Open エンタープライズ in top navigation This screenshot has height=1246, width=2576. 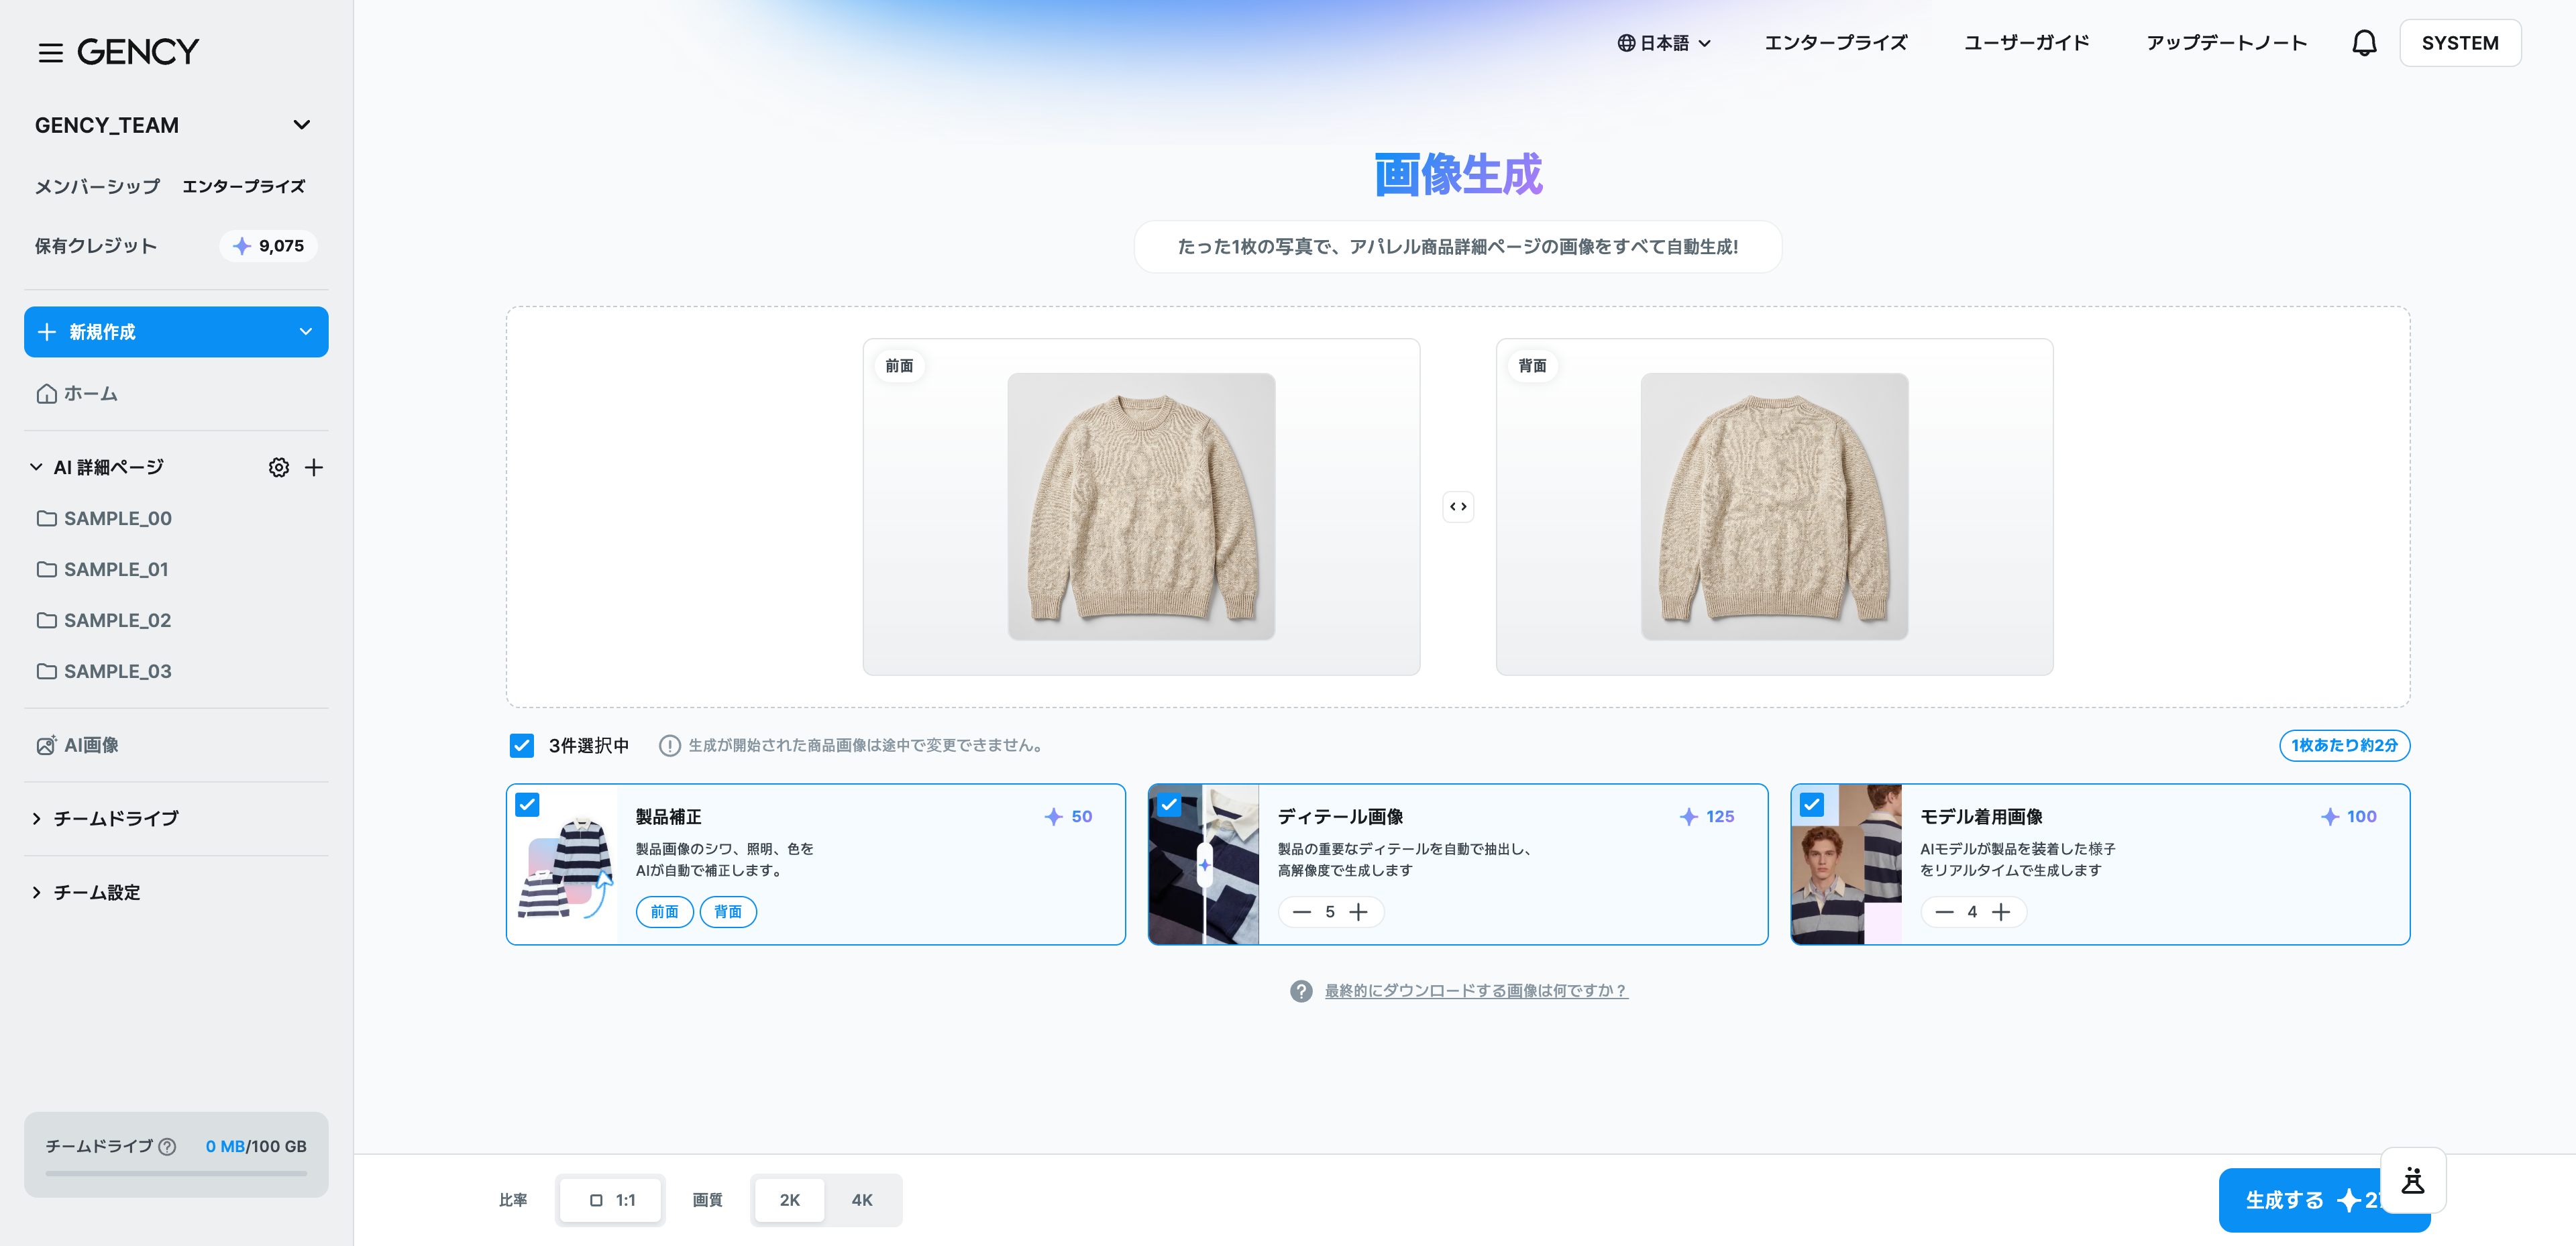(1836, 43)
